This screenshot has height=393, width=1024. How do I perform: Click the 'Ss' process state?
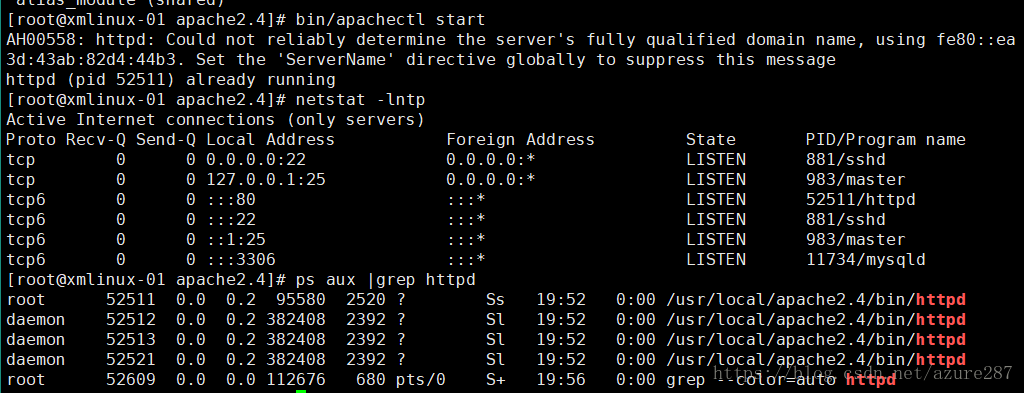pyautogui.click(x=496, y=300)
